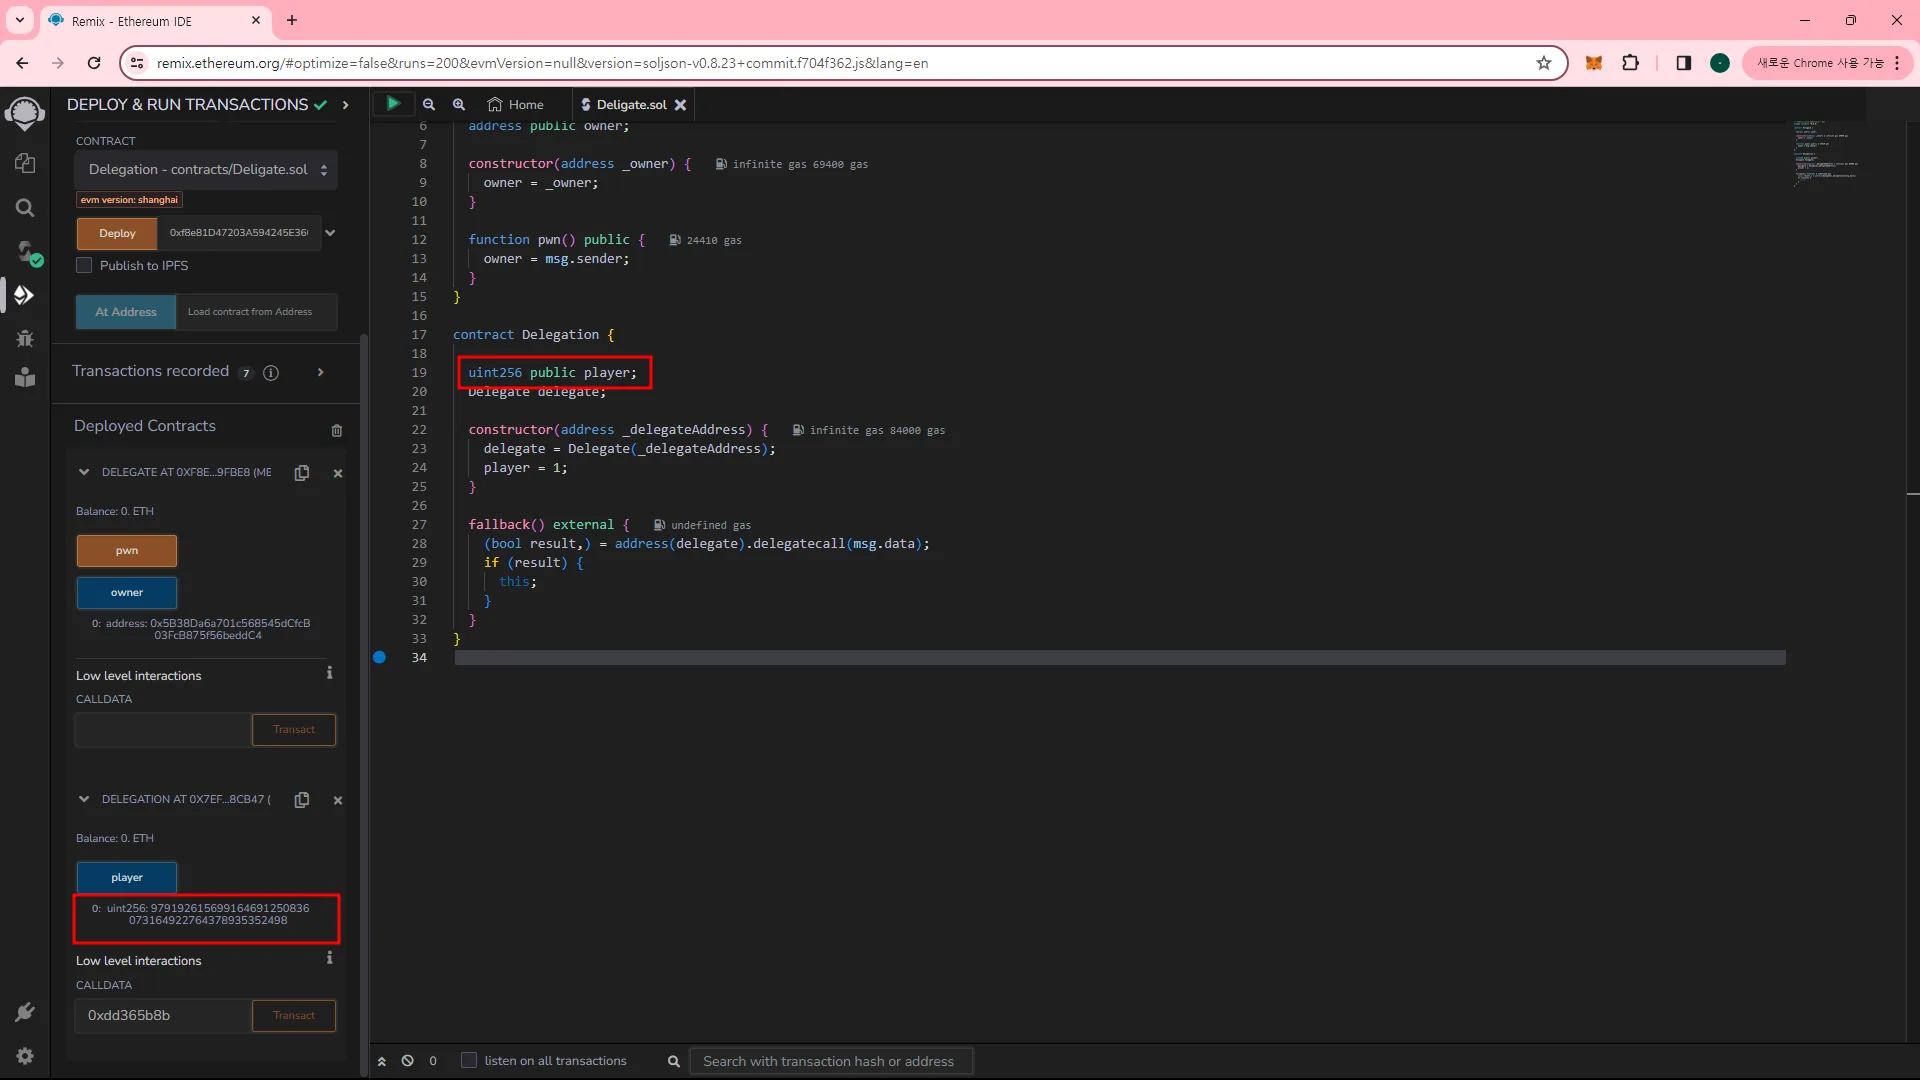The image size is (1920, 1080).
Task: Open Deploy & run transactions sidebar icon
Action: pos(25,295)
